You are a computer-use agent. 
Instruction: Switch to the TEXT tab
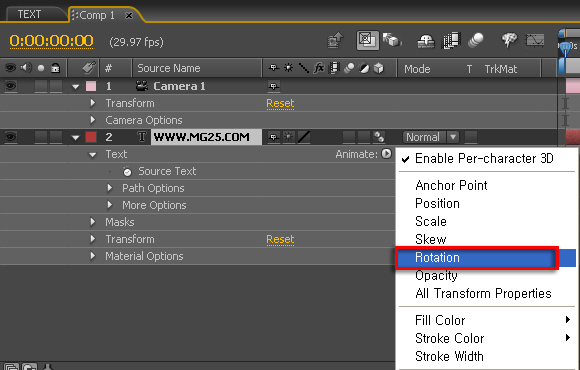[30, 14]
